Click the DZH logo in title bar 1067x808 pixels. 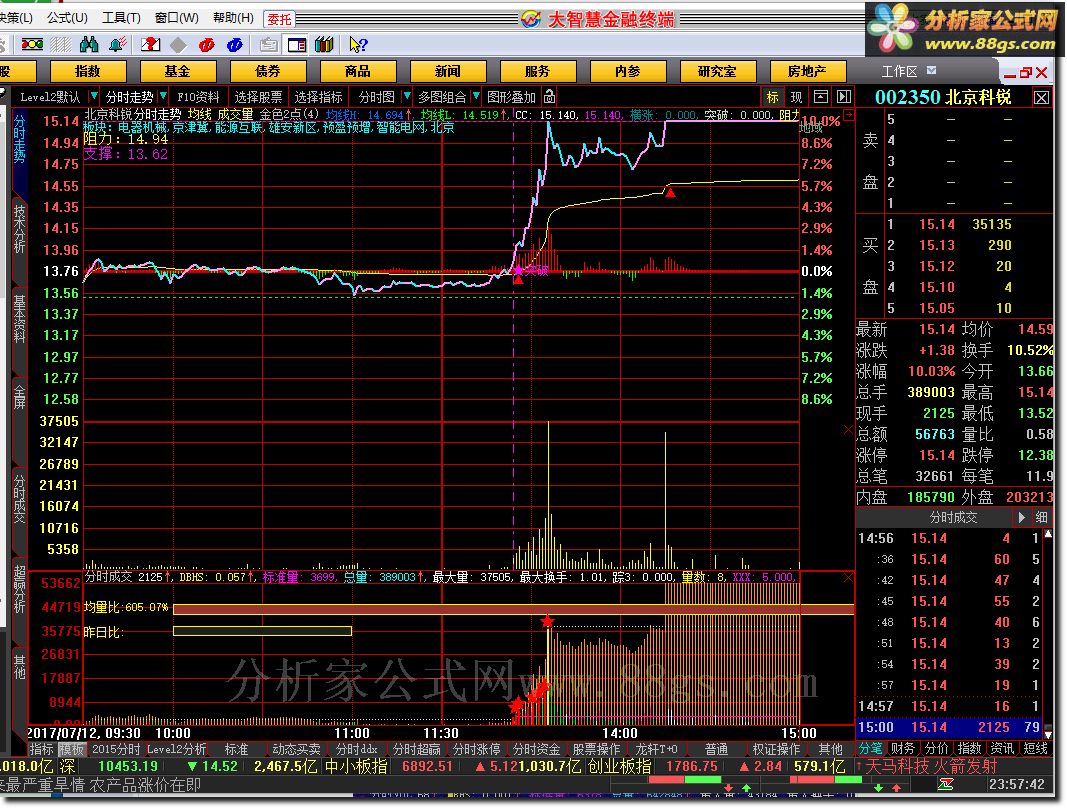click(531, 19)
